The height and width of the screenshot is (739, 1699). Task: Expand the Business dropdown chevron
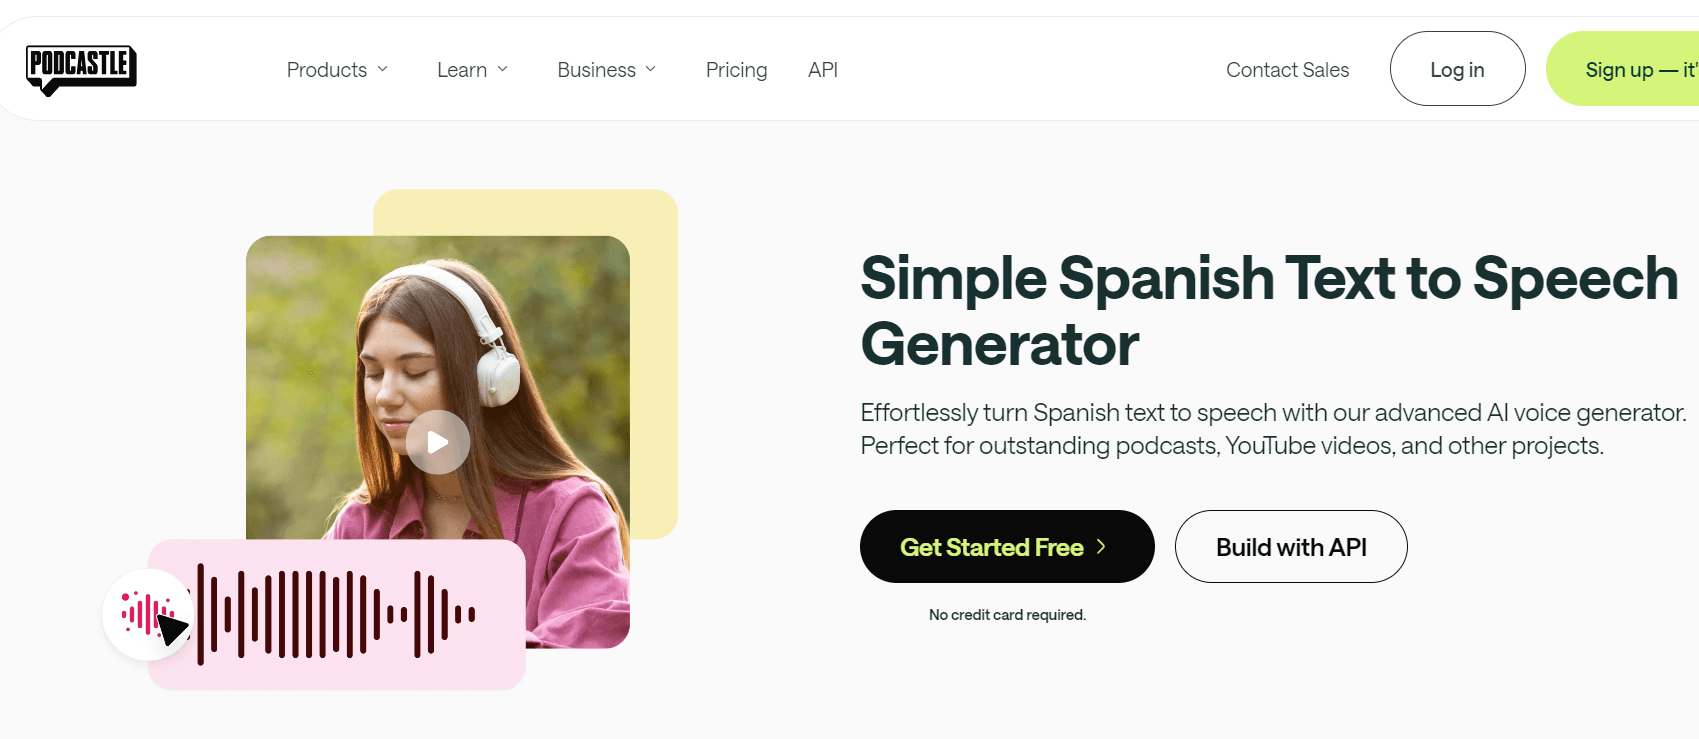click(x=650, y=69)
